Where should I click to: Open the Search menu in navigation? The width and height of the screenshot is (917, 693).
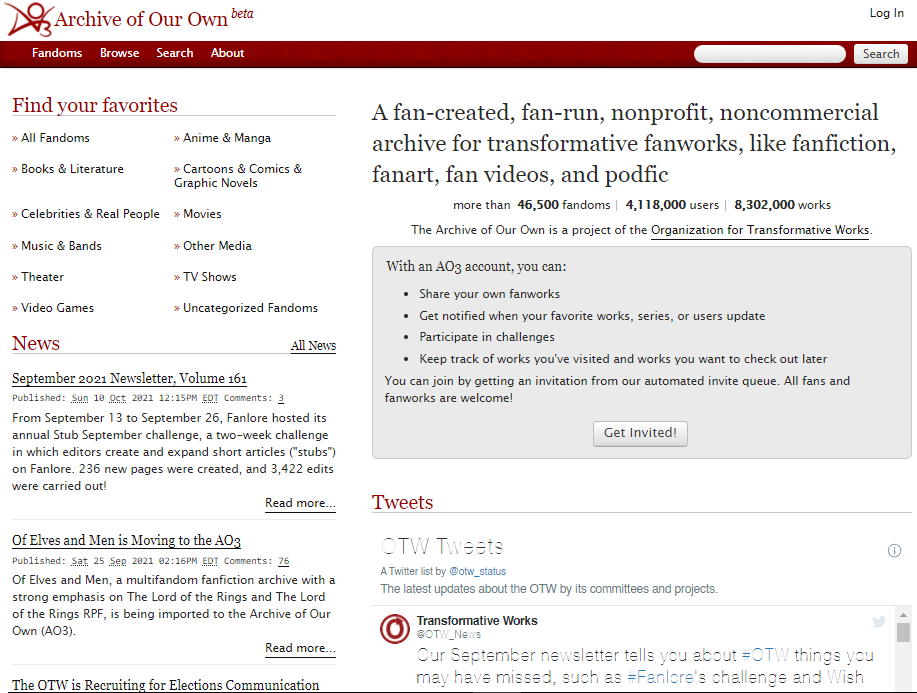click(x=174, y=53)
